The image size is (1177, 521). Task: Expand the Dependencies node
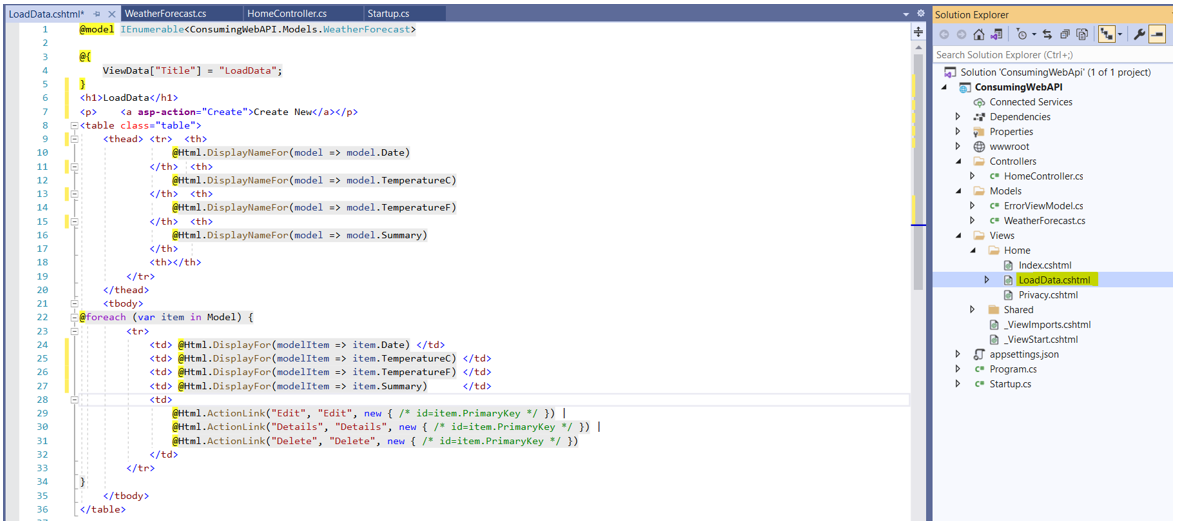click(x=958, y=117)
